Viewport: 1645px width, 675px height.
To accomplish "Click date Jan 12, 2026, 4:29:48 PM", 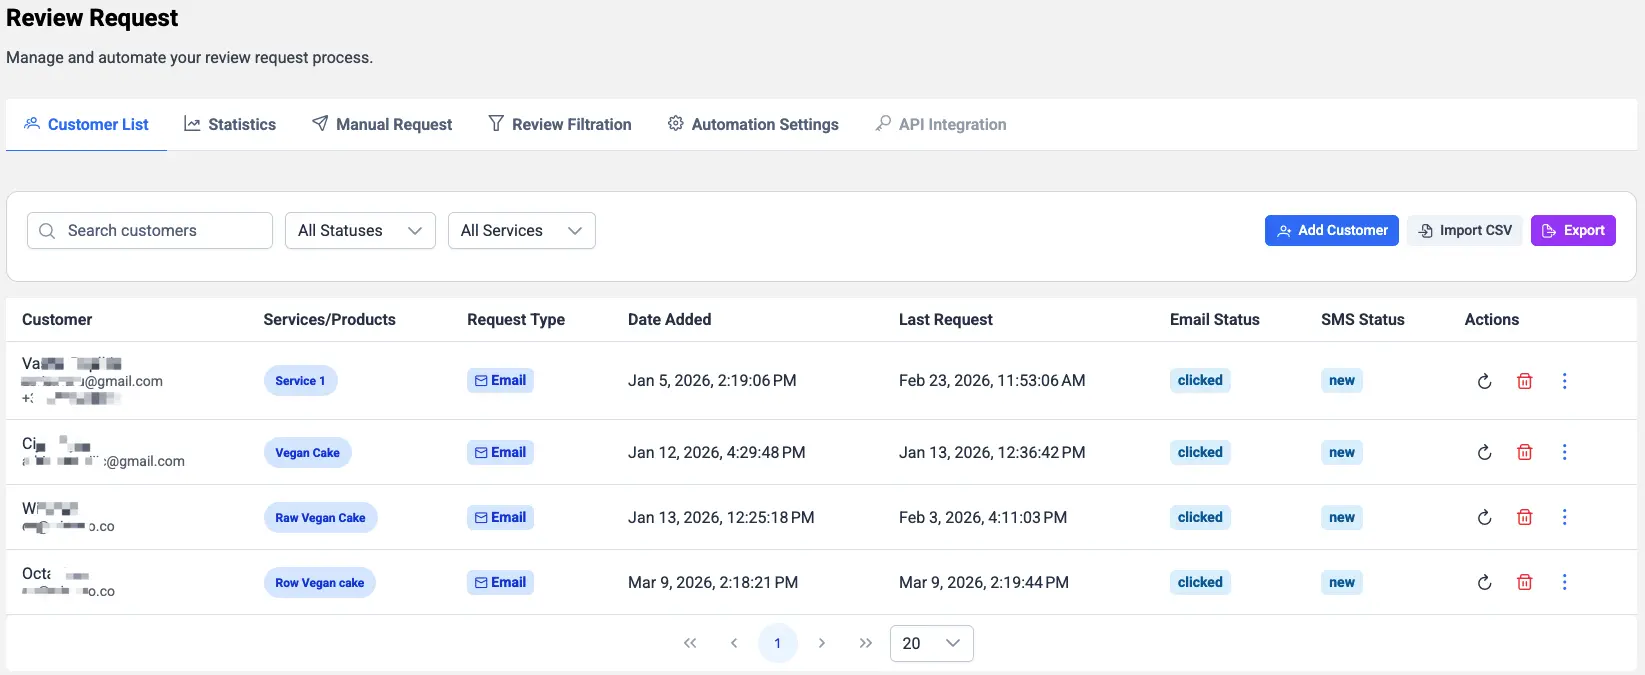I will click(x=717, y=452).
